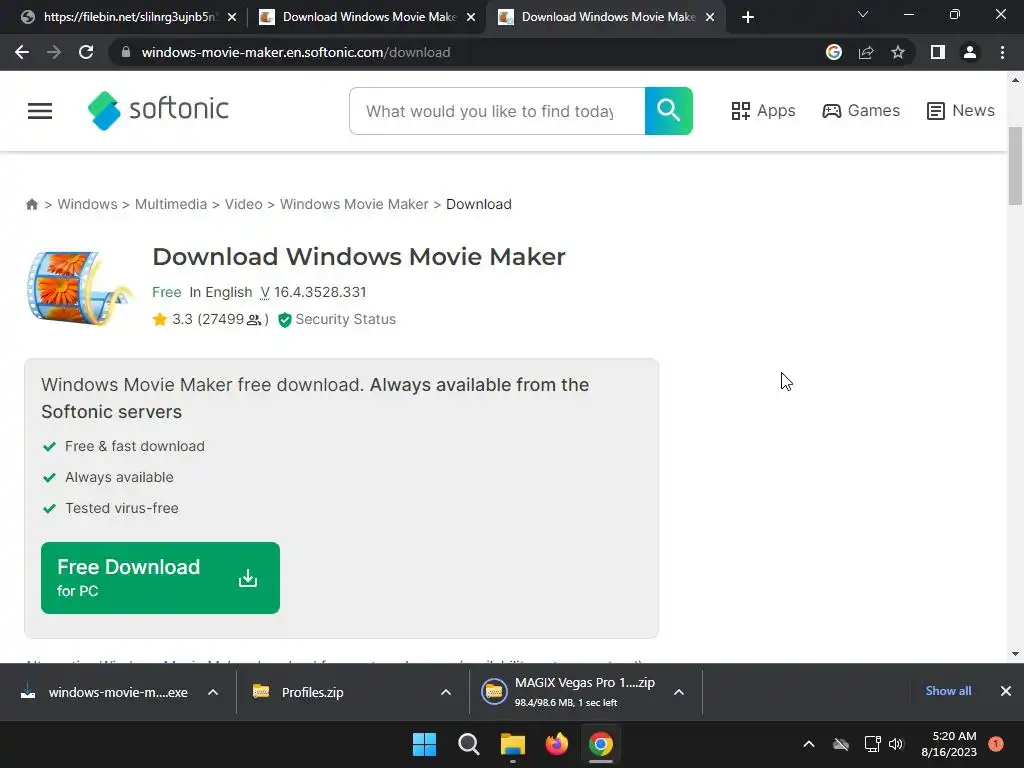
Task: Click the notification badge in the tray
Action: pos(996,744)
